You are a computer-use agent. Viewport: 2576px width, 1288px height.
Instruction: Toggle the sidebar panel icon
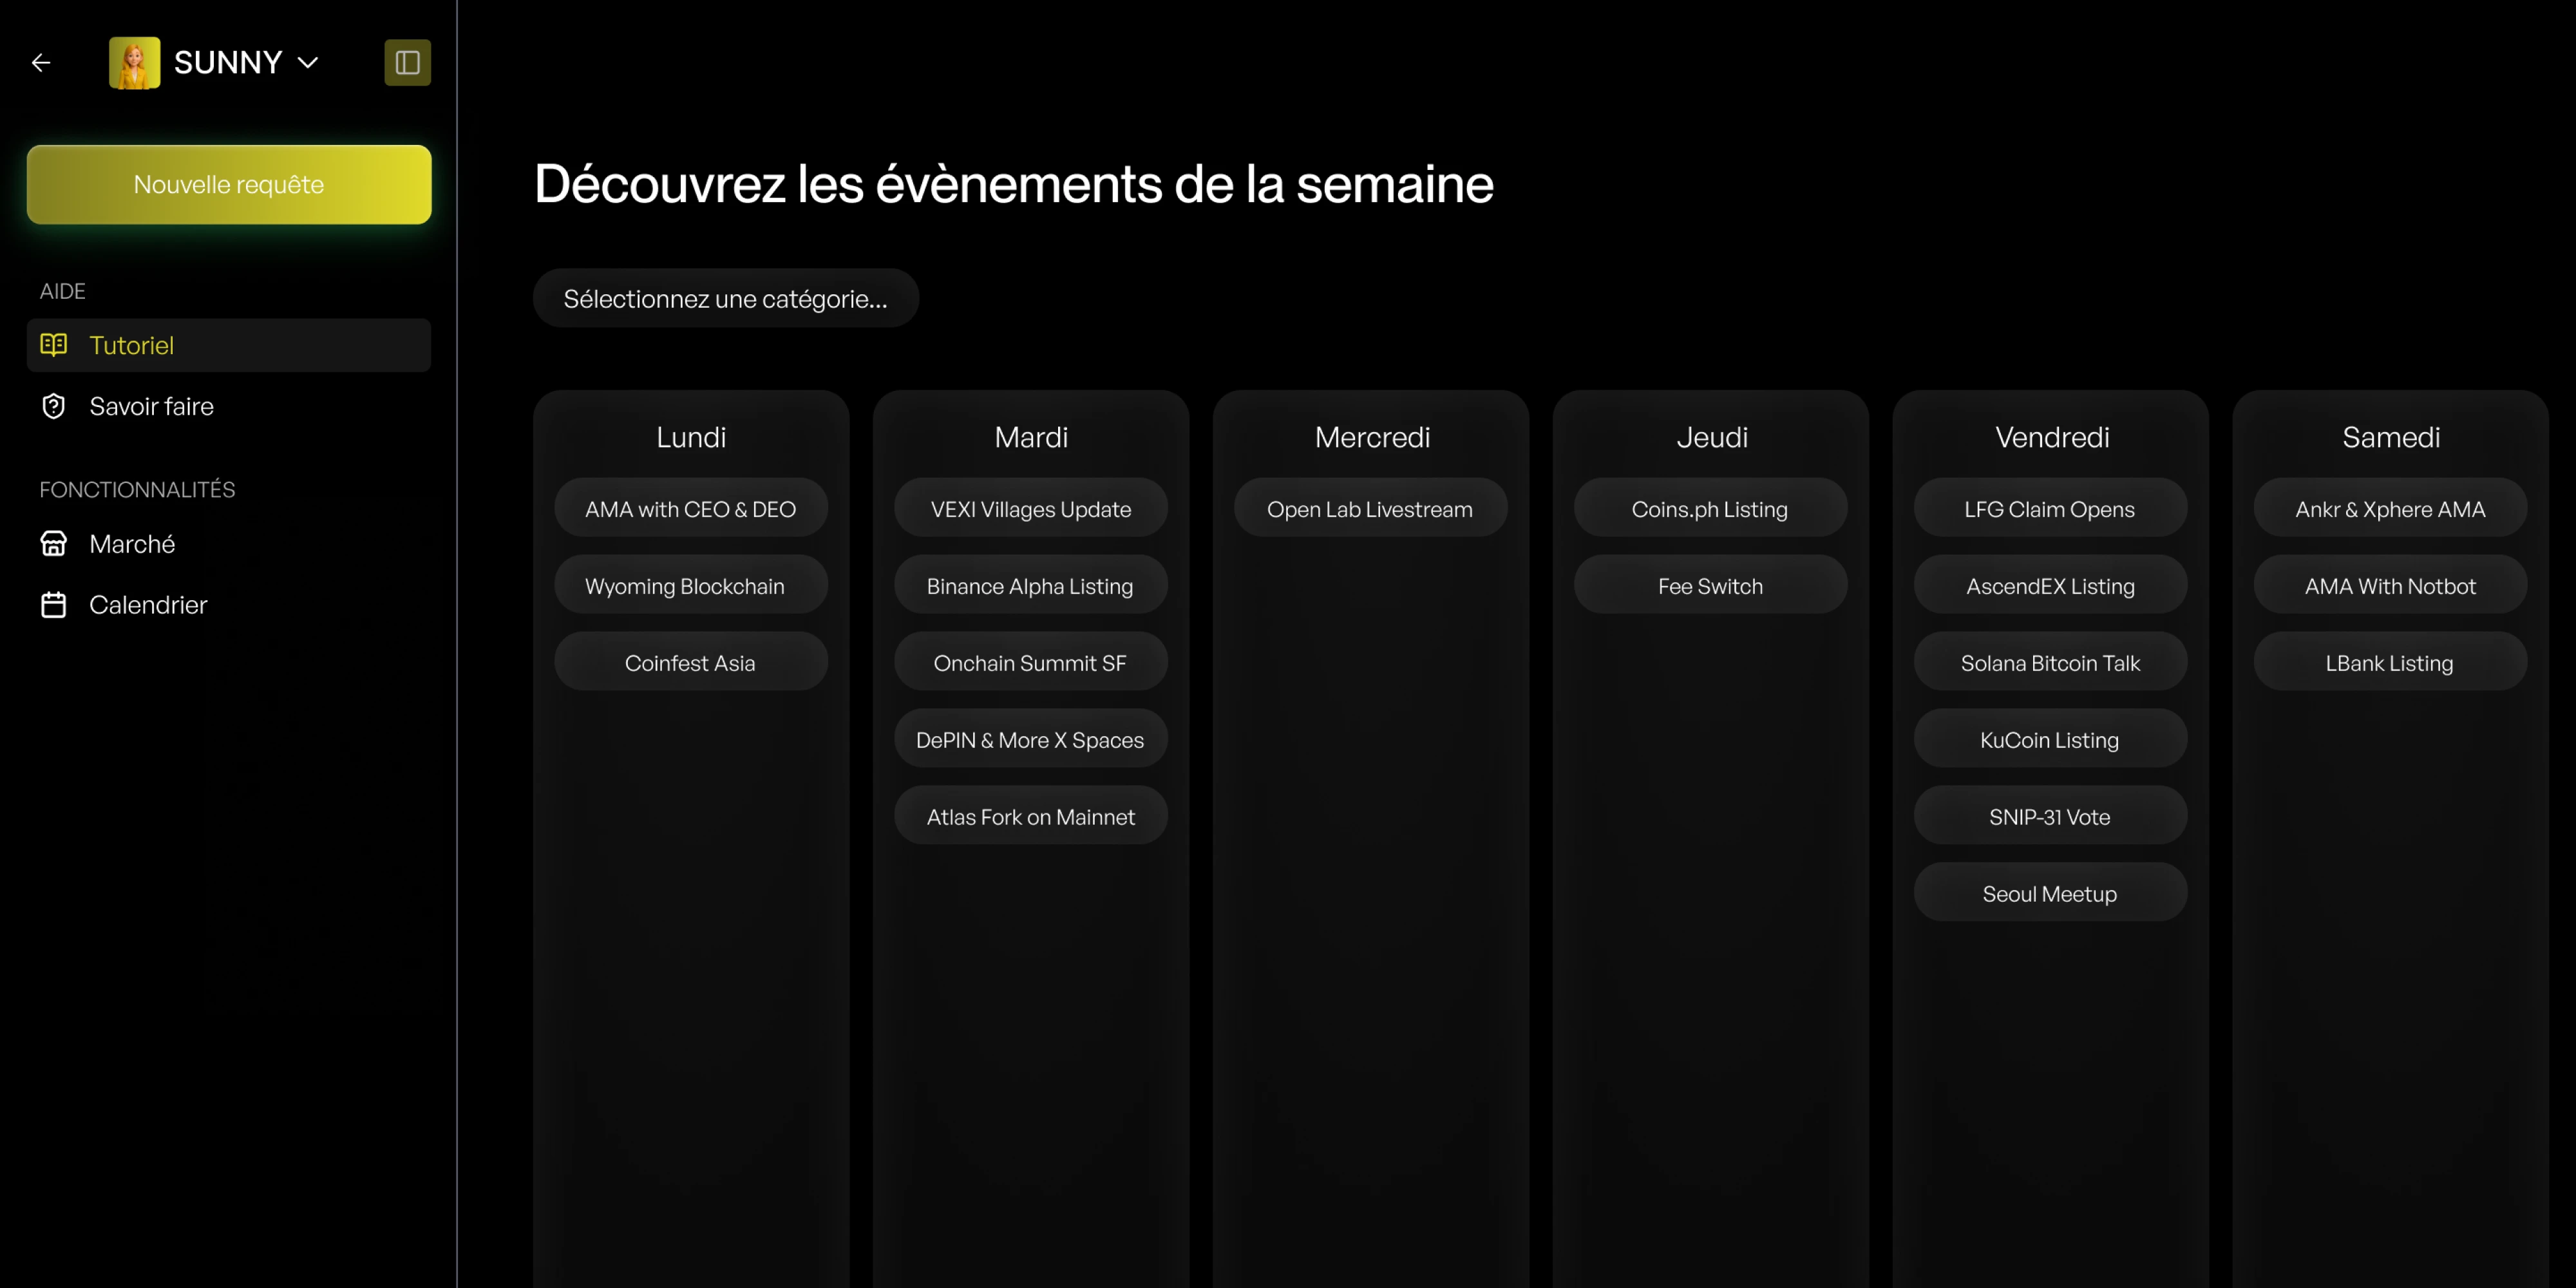(407, 63)
